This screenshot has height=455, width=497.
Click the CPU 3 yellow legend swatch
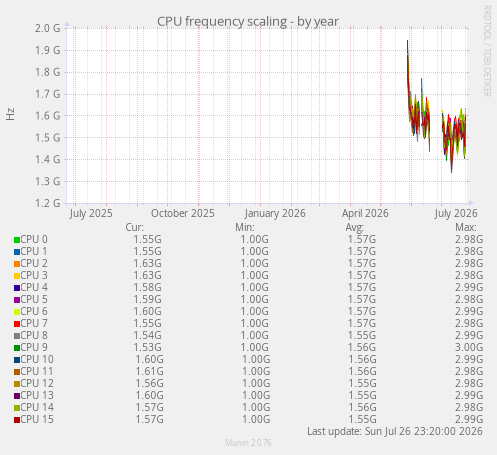[x=17, y=276]
